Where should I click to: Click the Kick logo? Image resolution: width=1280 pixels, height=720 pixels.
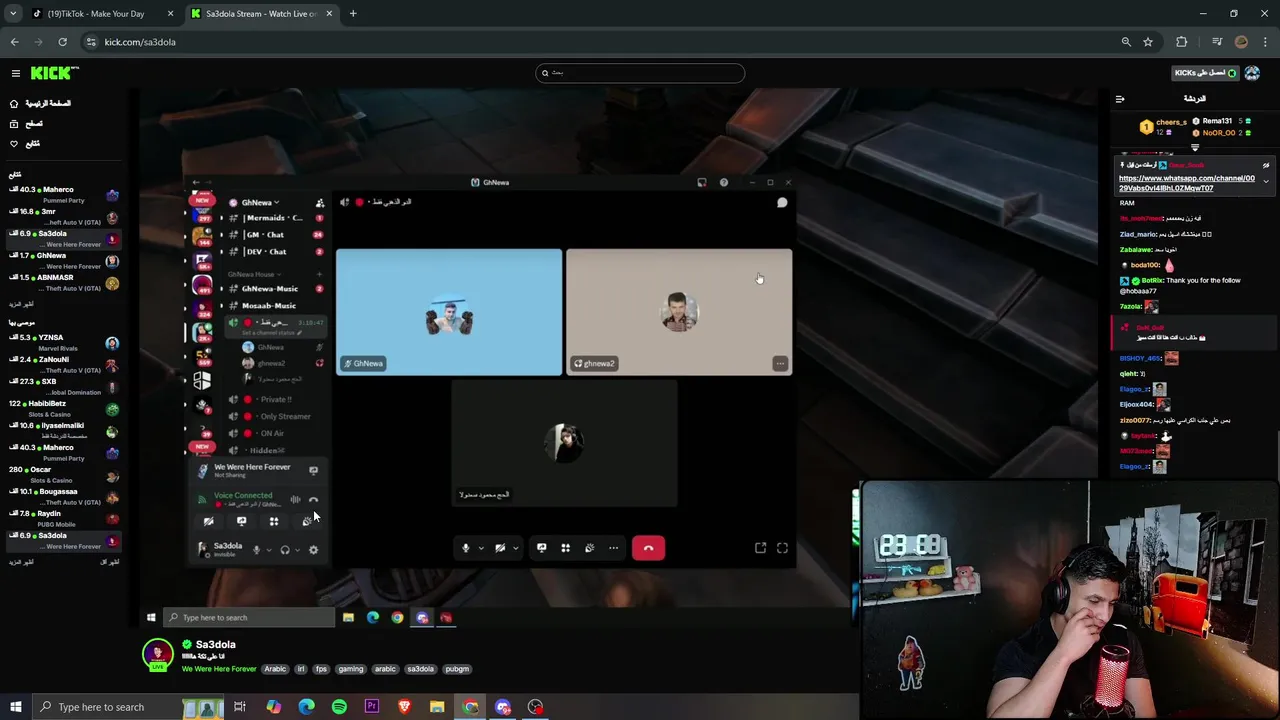tap(54, 73)
